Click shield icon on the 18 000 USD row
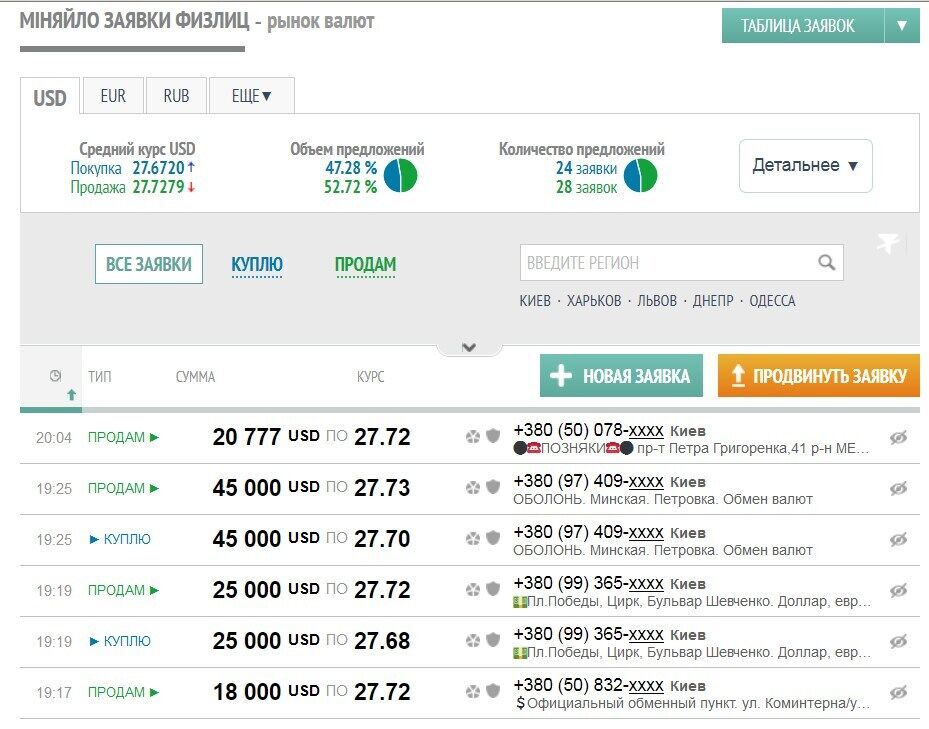This screenshot has height=729, width=929. click(493, 692)
